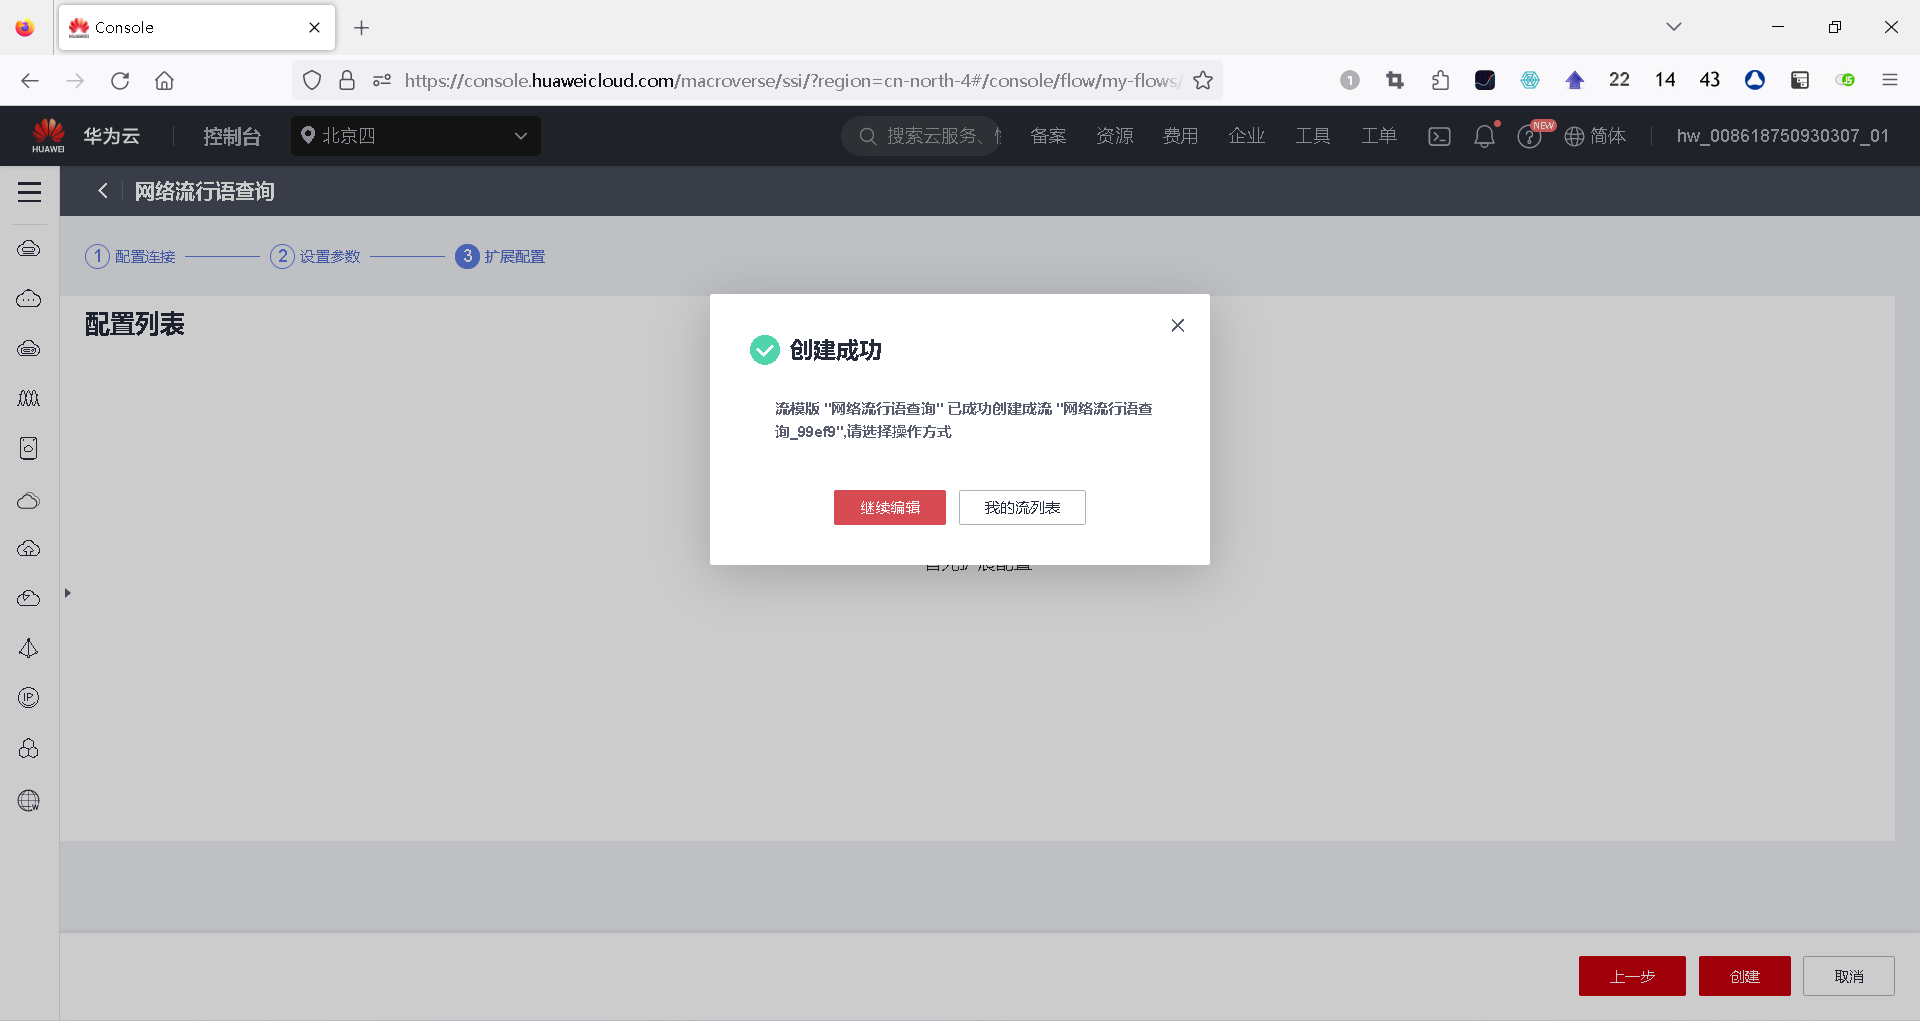Click the 创建 button at bottom
The height and width of the screenshot is (1021, 1920).
[x=1744, y=976]
